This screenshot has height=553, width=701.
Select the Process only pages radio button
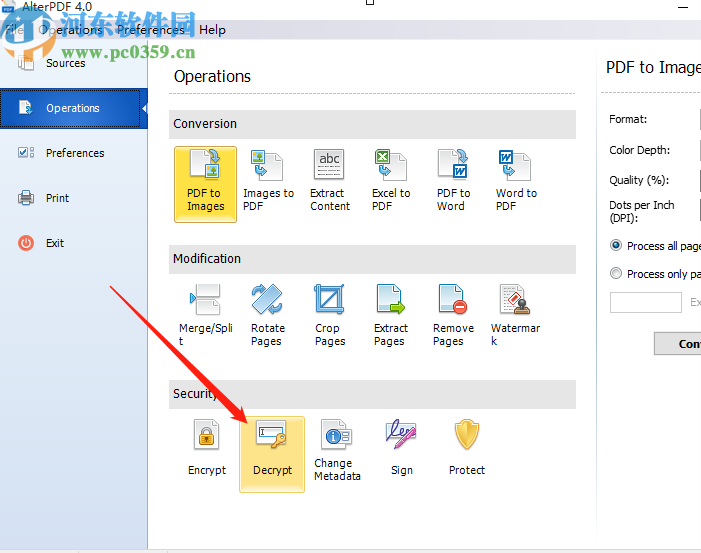tap(616, 274)
